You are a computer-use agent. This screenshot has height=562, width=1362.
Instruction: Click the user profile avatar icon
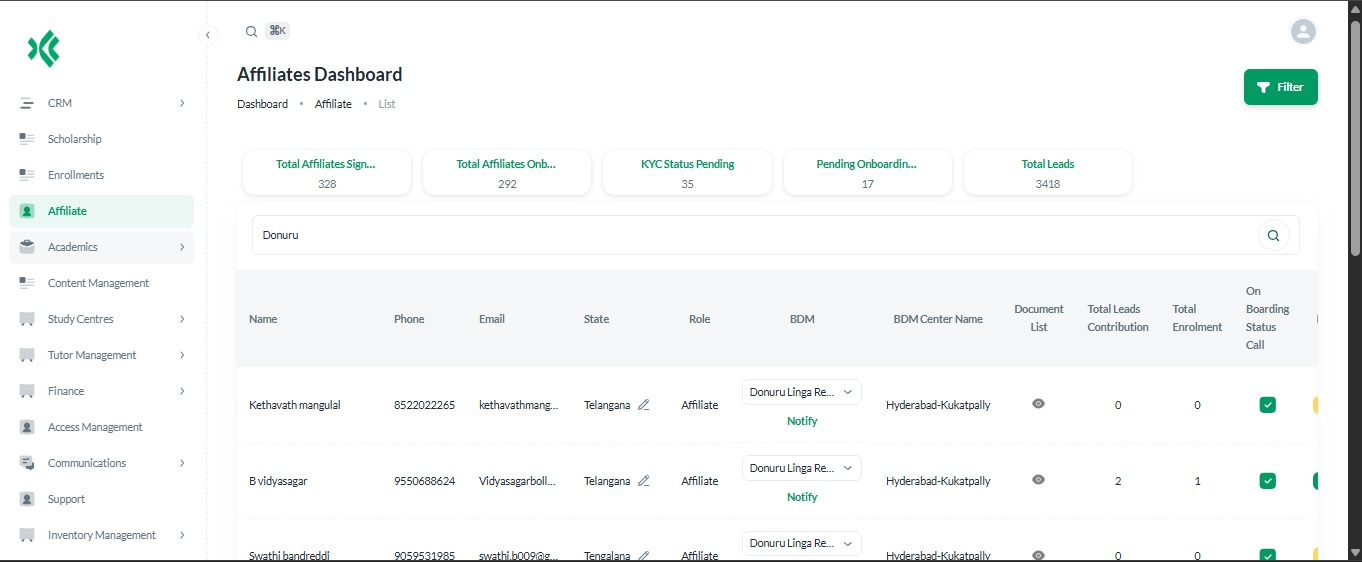(1303, 32)
